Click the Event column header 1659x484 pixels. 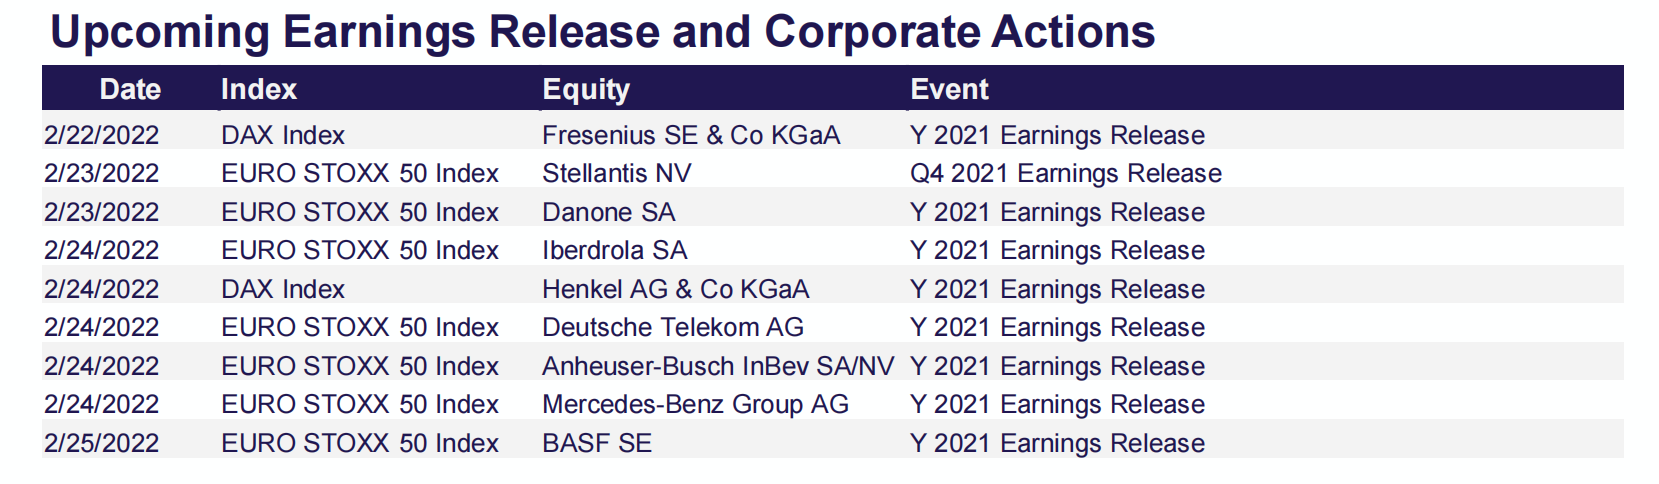coord(949,89)
